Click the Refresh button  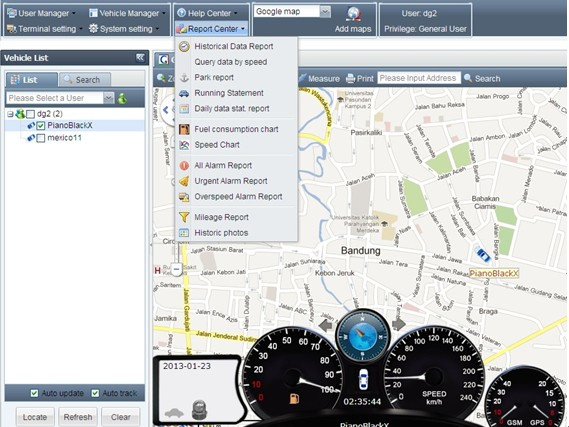pos(78,417)
